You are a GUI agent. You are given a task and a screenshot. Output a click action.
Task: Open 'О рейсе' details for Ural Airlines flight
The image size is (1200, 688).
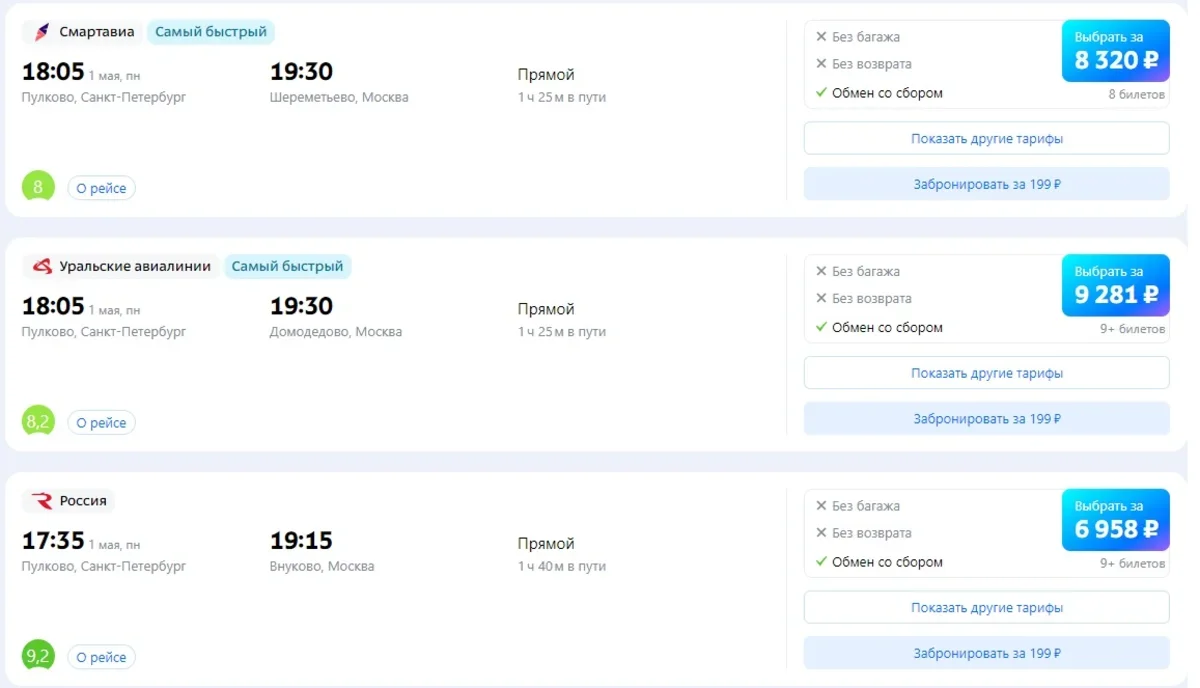(x=101, y=423)
